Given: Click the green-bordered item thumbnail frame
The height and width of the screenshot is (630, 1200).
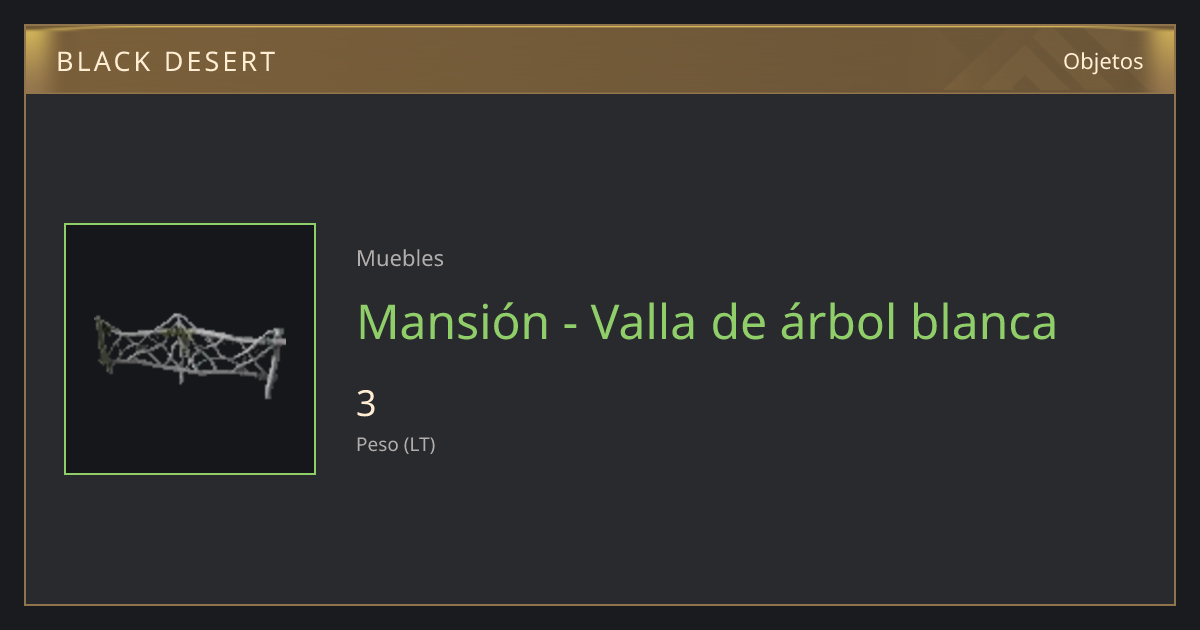Looking at the screenshot, I should (x=190, y=349).
